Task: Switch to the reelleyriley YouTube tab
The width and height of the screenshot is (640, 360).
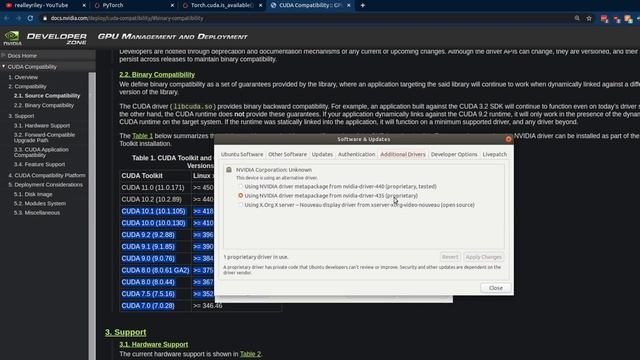Action: click(43, 5)
